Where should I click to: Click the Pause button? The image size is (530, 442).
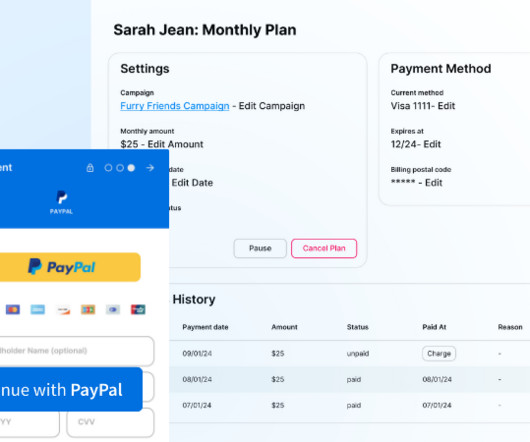[x=260, y=248]
